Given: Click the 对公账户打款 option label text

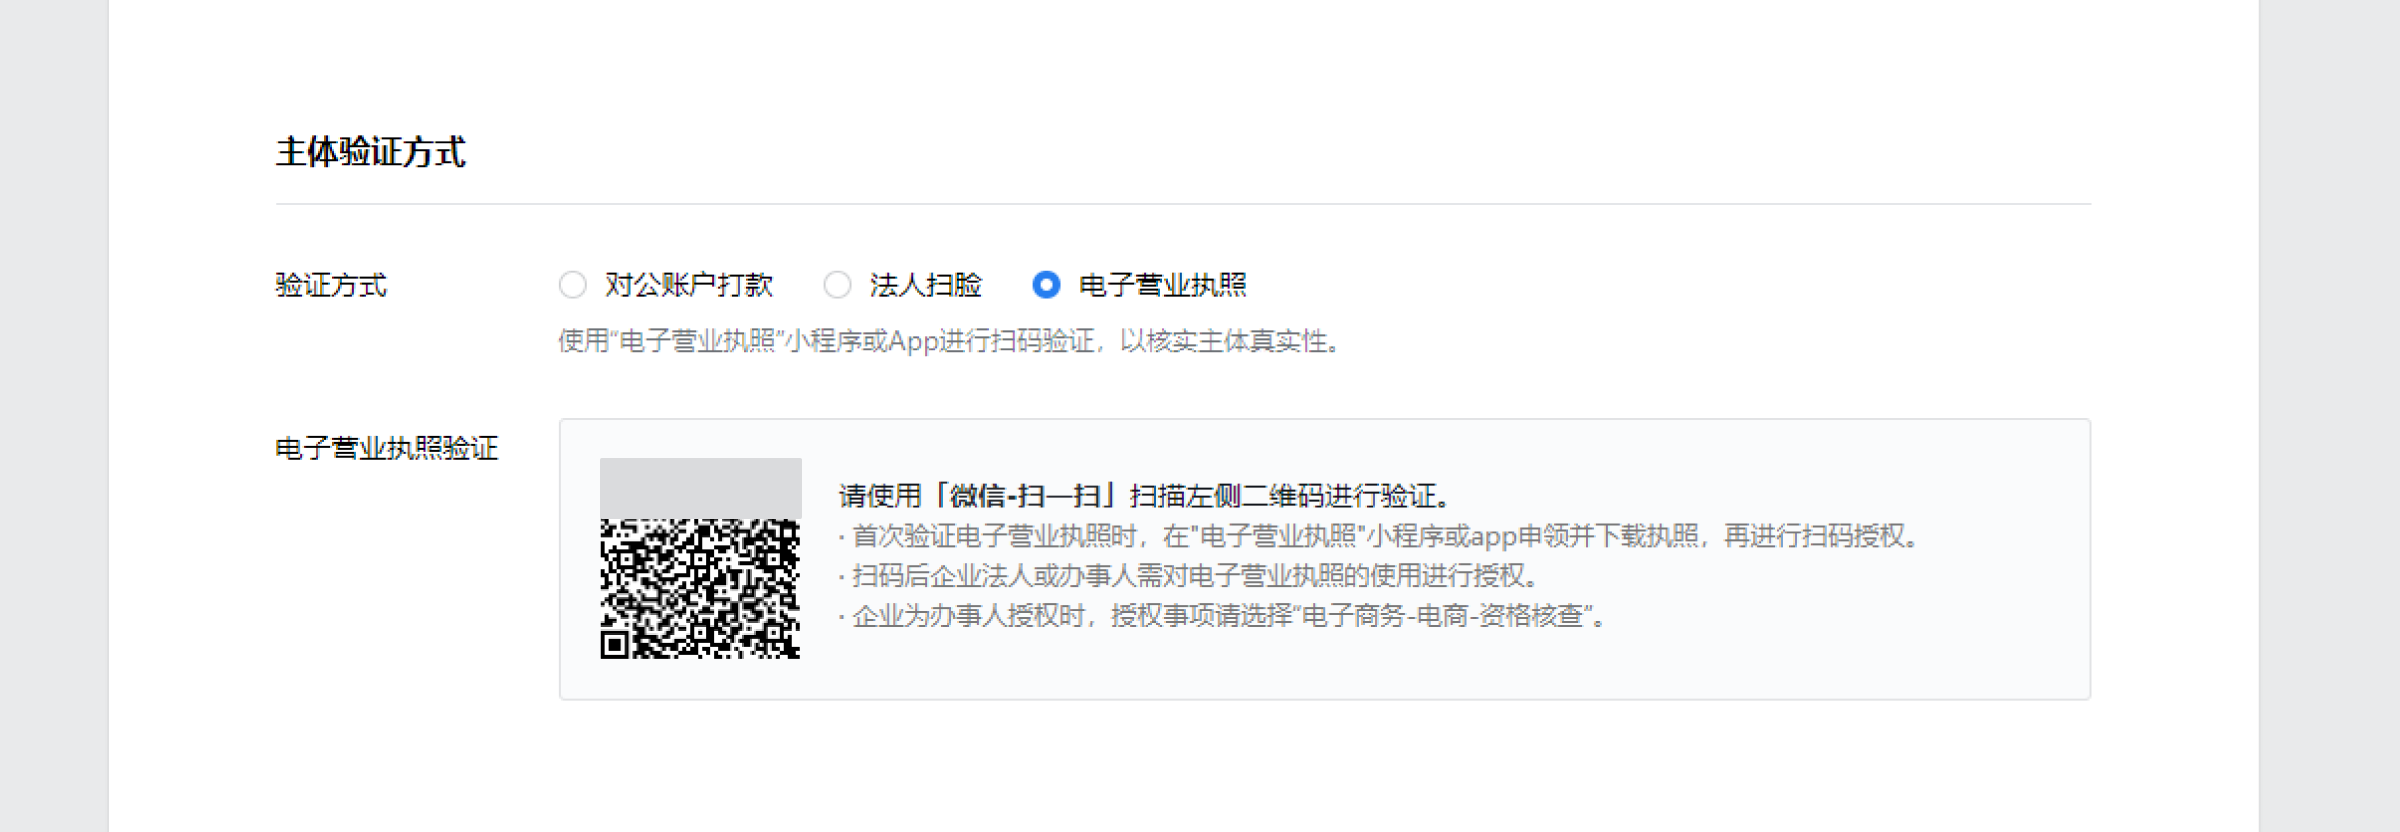Looking at the screenshot, I should point(689,285).
